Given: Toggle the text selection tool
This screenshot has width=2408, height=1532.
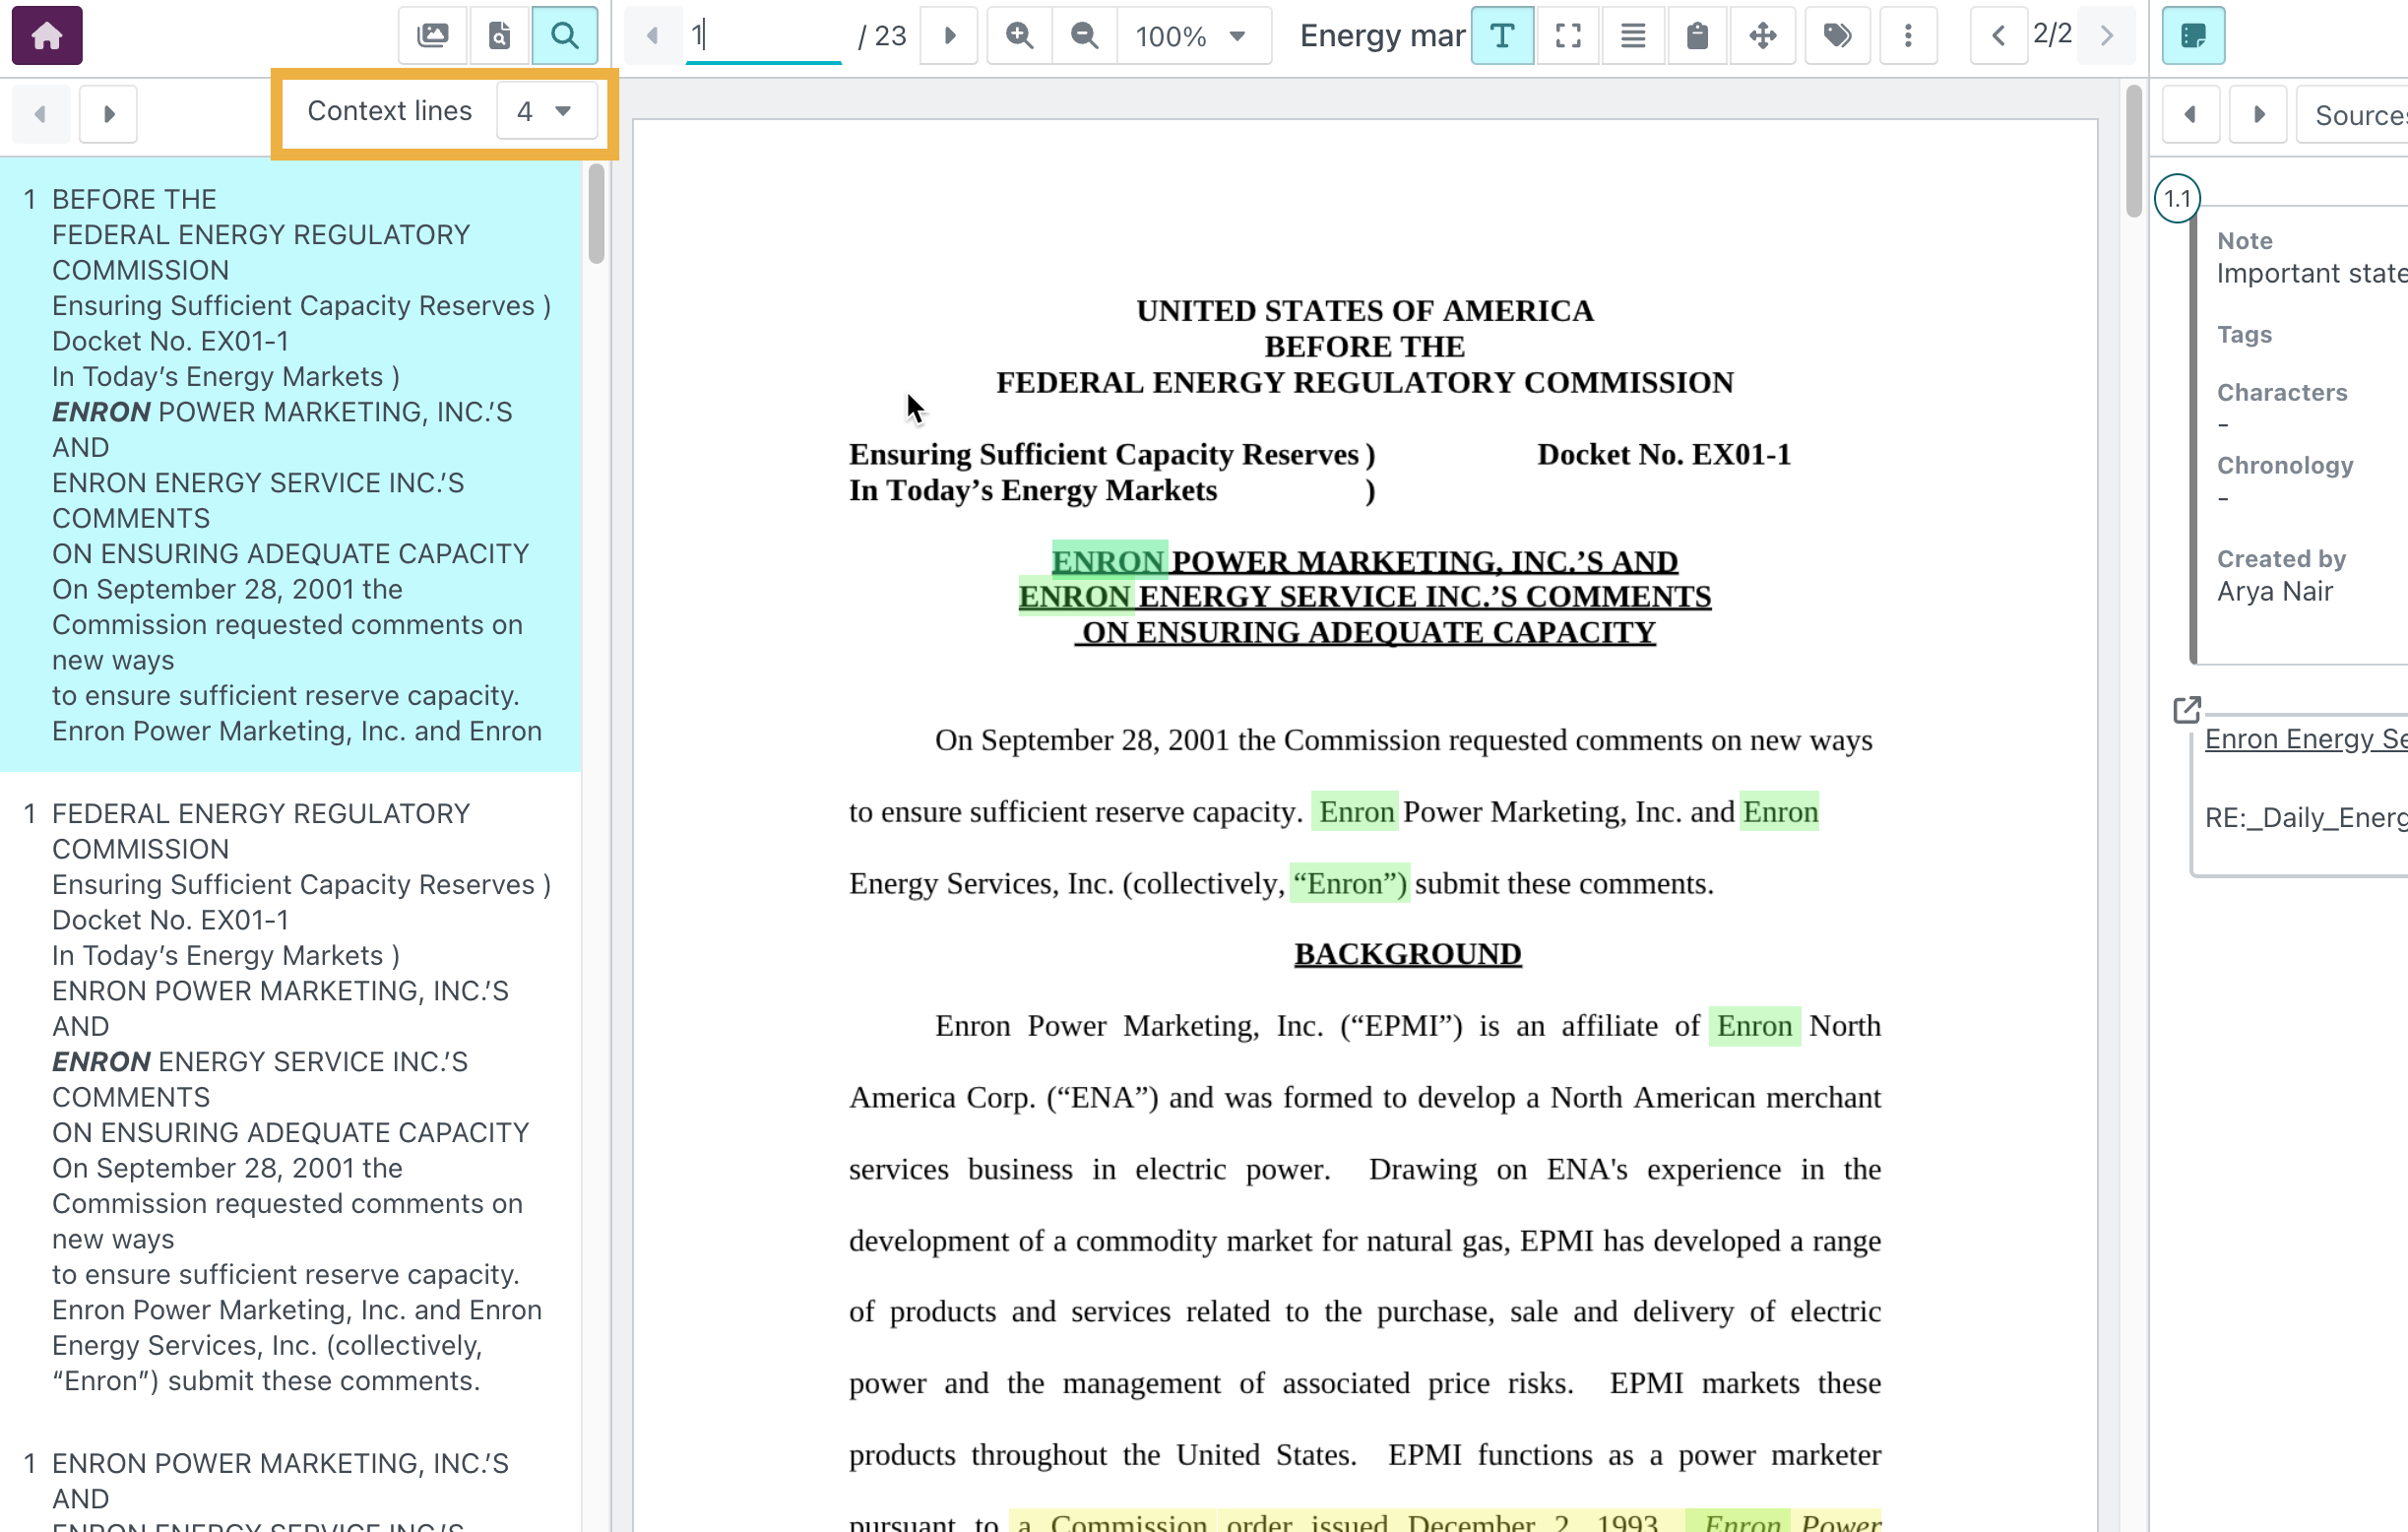Looking at the screenshot, I should [x=1501, y=36].
